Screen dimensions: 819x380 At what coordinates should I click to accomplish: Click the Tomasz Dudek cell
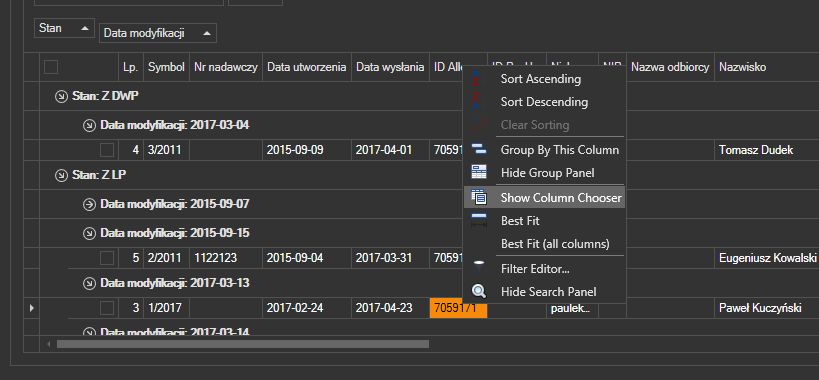click(x=766, y=150)
